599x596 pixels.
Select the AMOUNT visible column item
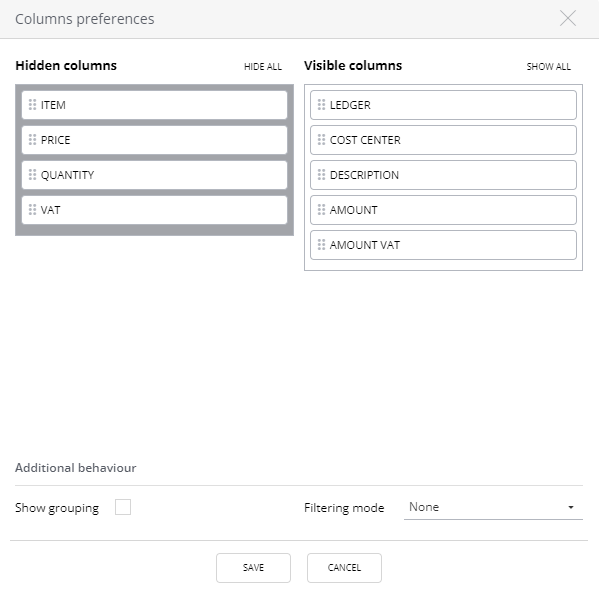click(443, 210)
